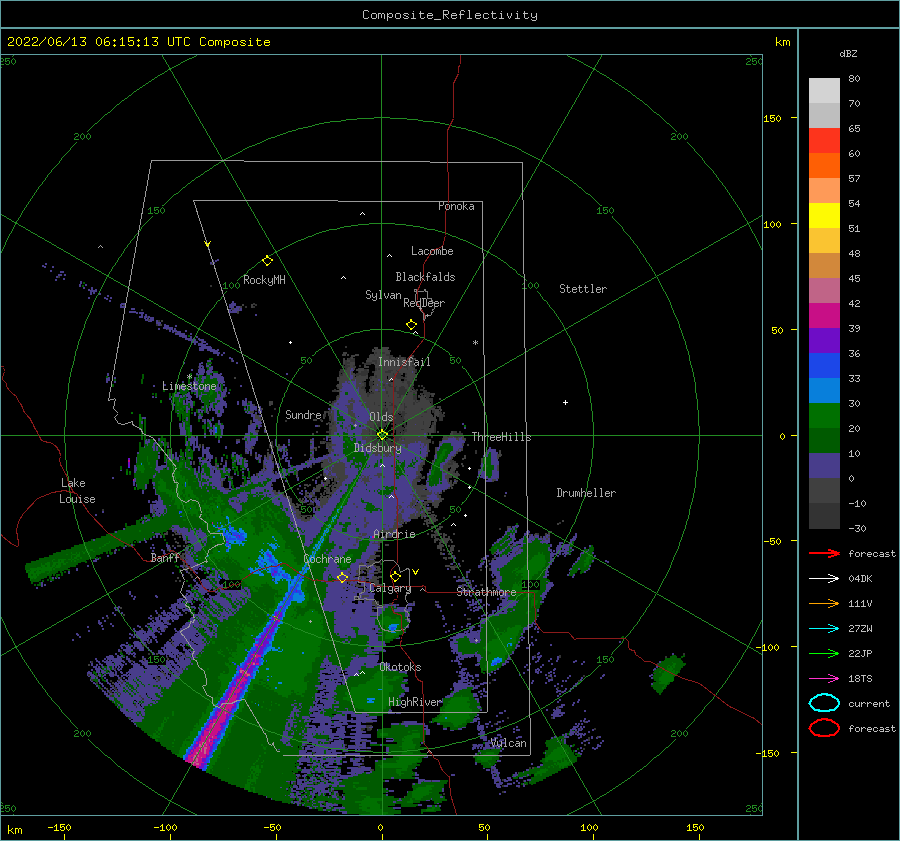900x841 pixels.
Task: Click the Calgary label
Action: coord(390,588)
